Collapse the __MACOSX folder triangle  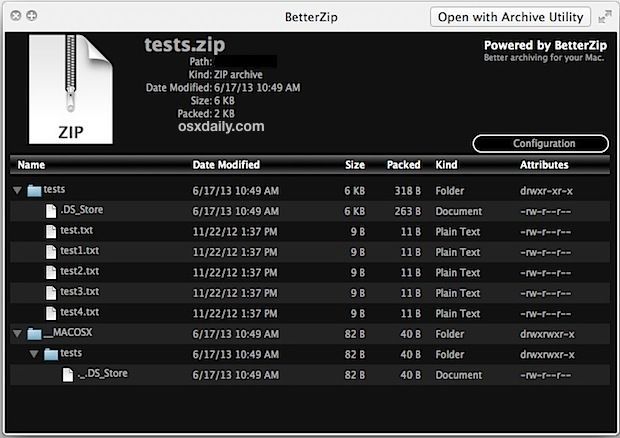click(17, 334)
